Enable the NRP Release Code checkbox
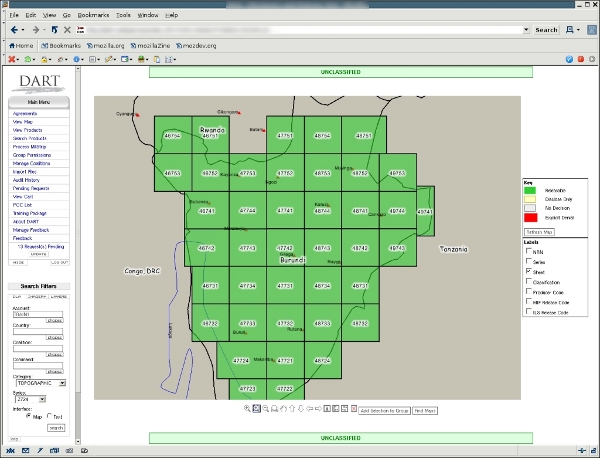 pyautogui.click(x=529, y=301)
